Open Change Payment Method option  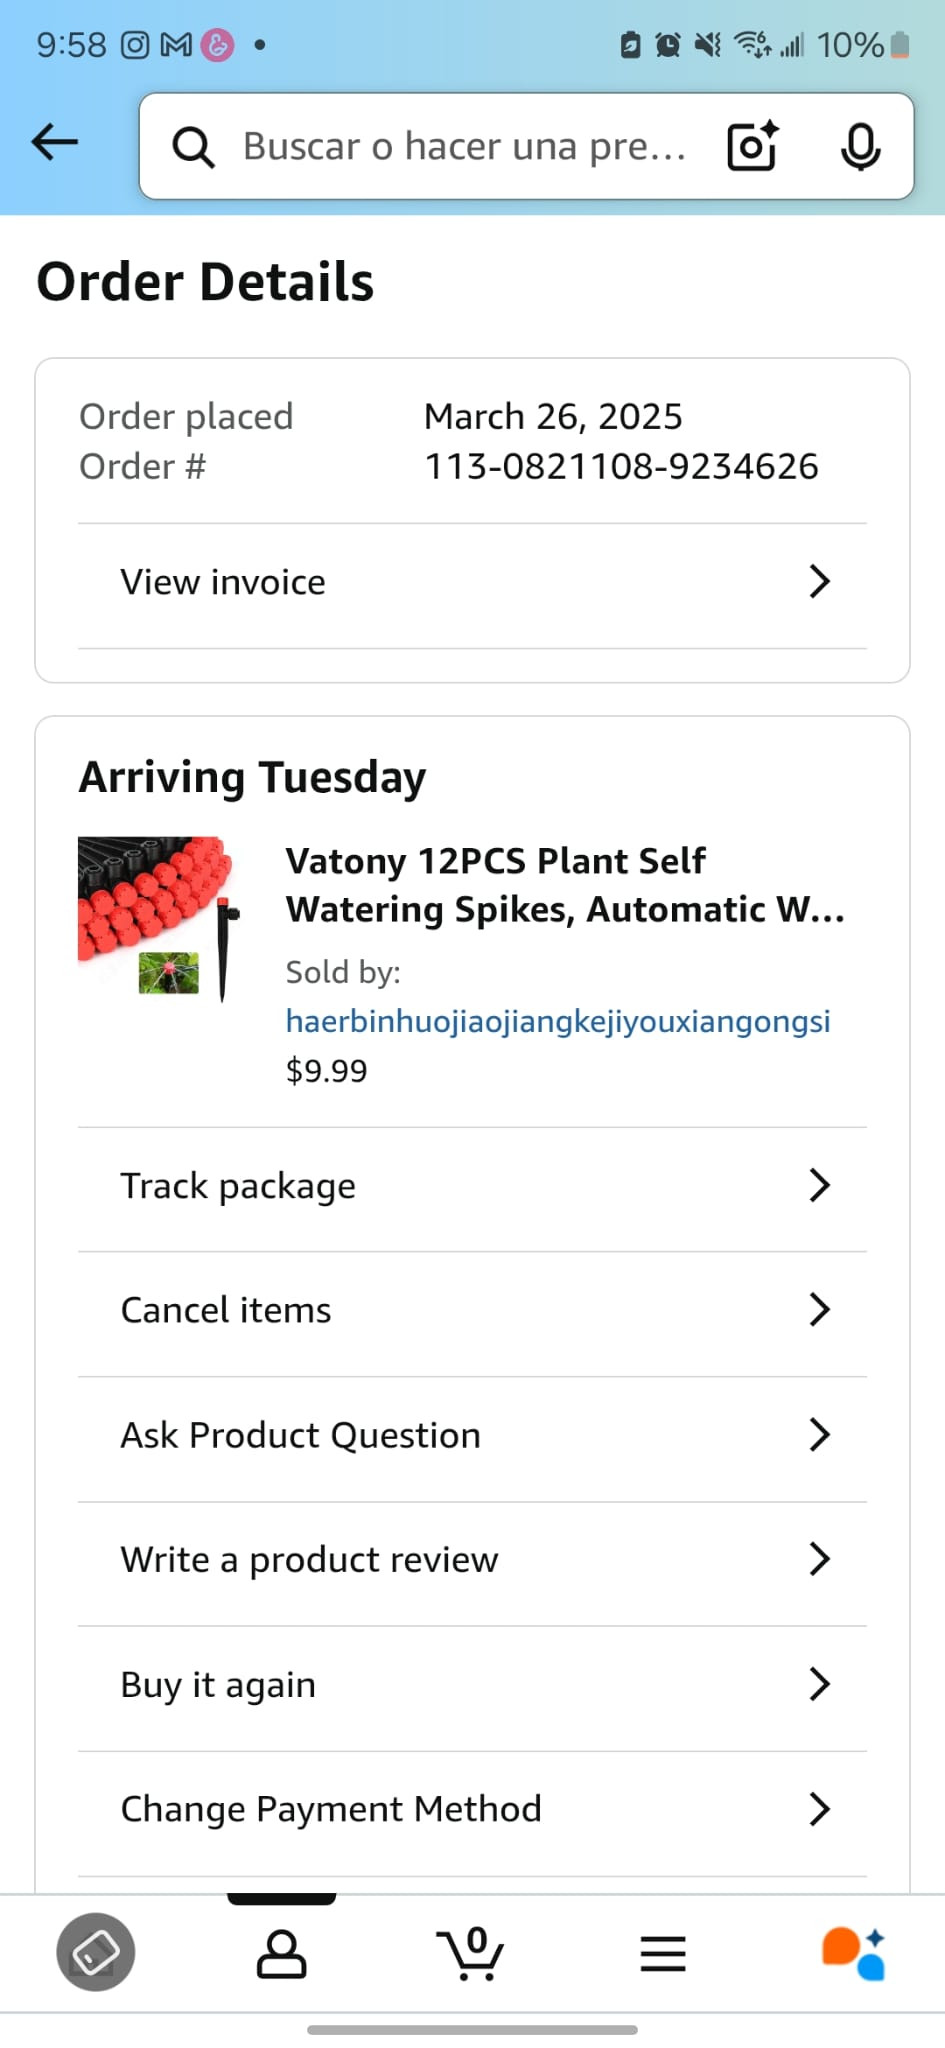click(331, 1809)
